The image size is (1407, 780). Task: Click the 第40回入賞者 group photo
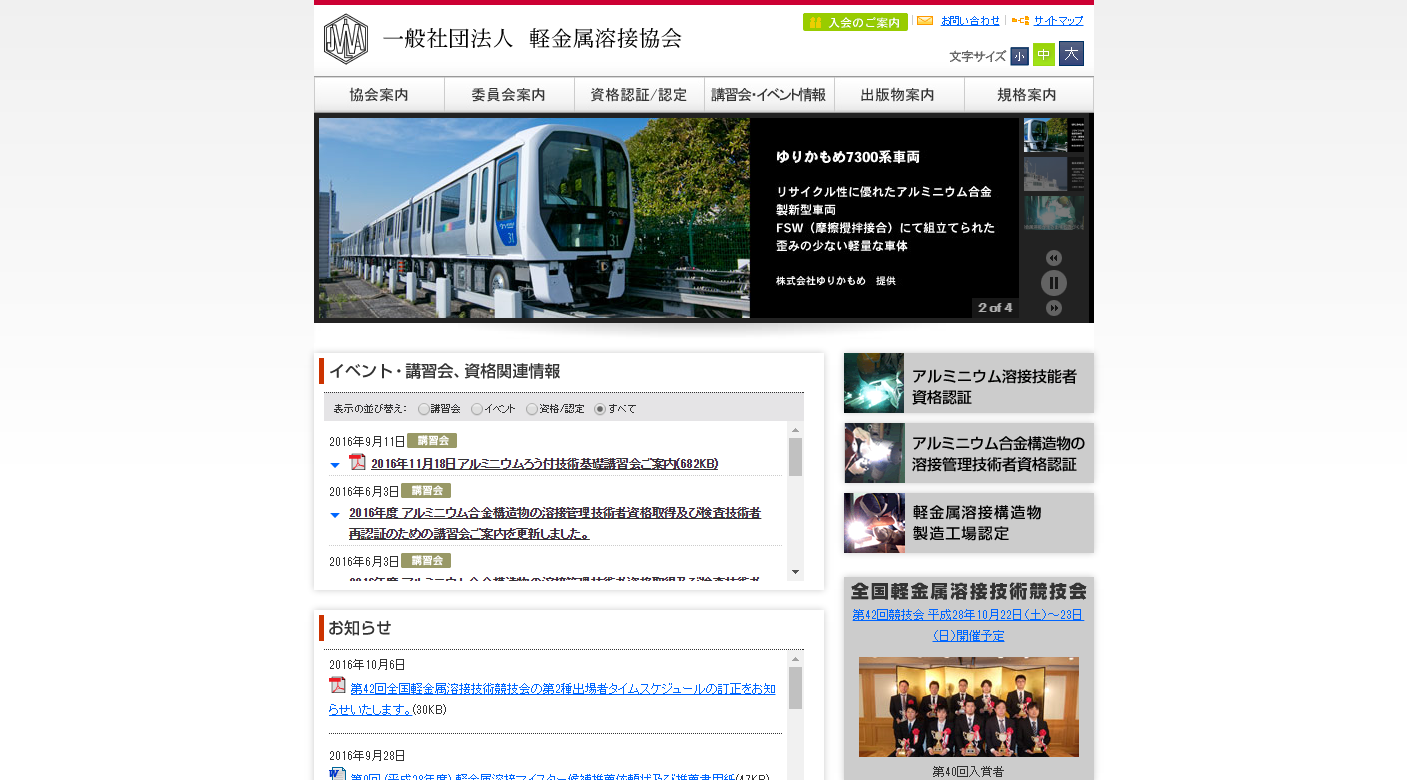969,707
